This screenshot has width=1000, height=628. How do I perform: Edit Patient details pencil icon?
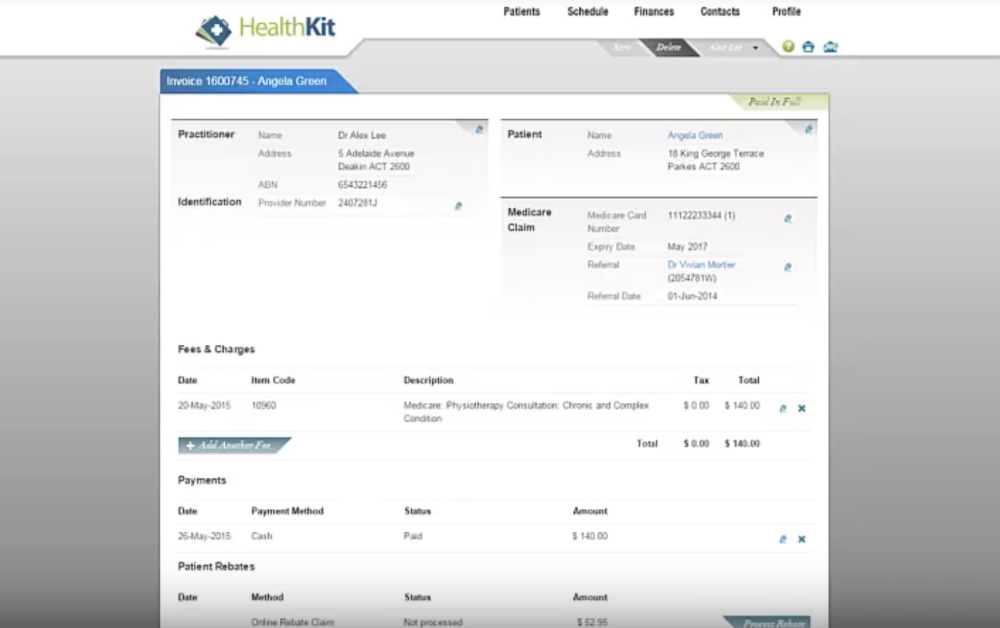(x=809, y=129)
